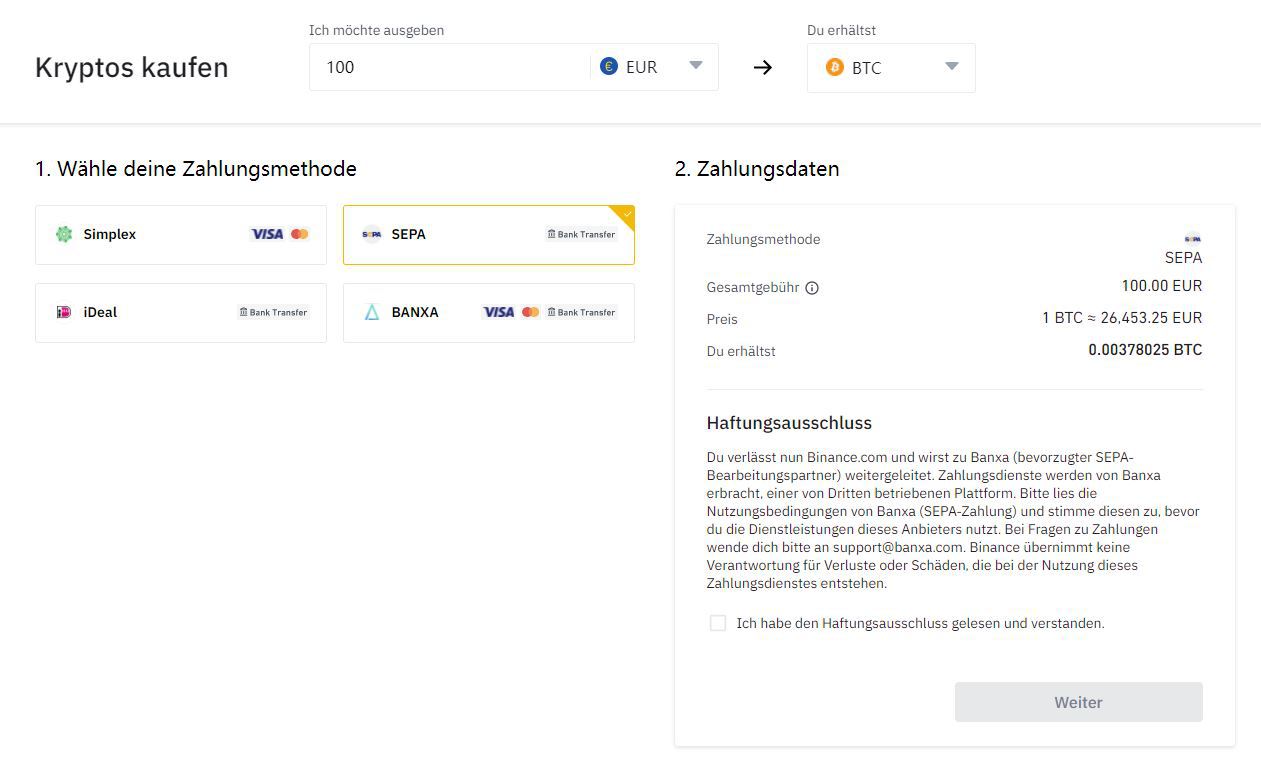Select the iDeal payment icon

pyautogui.click(x=64, y=312)
